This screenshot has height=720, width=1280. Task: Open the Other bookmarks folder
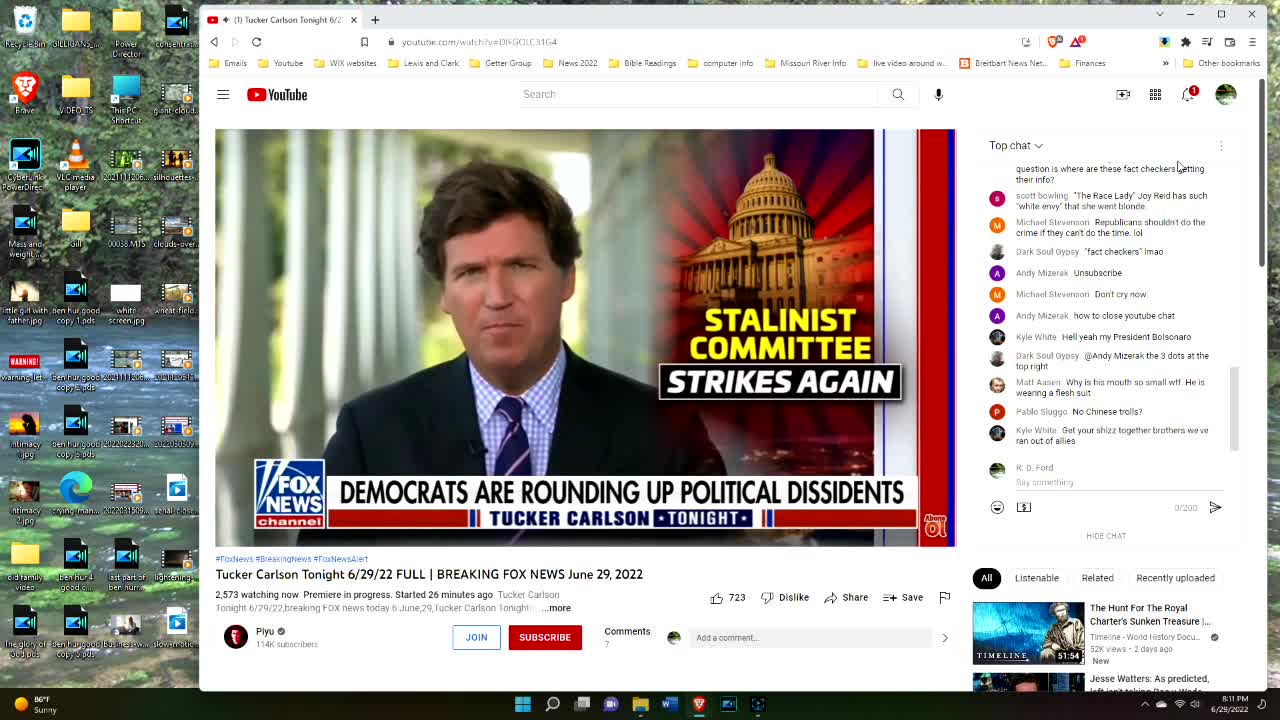point(1221,63)
